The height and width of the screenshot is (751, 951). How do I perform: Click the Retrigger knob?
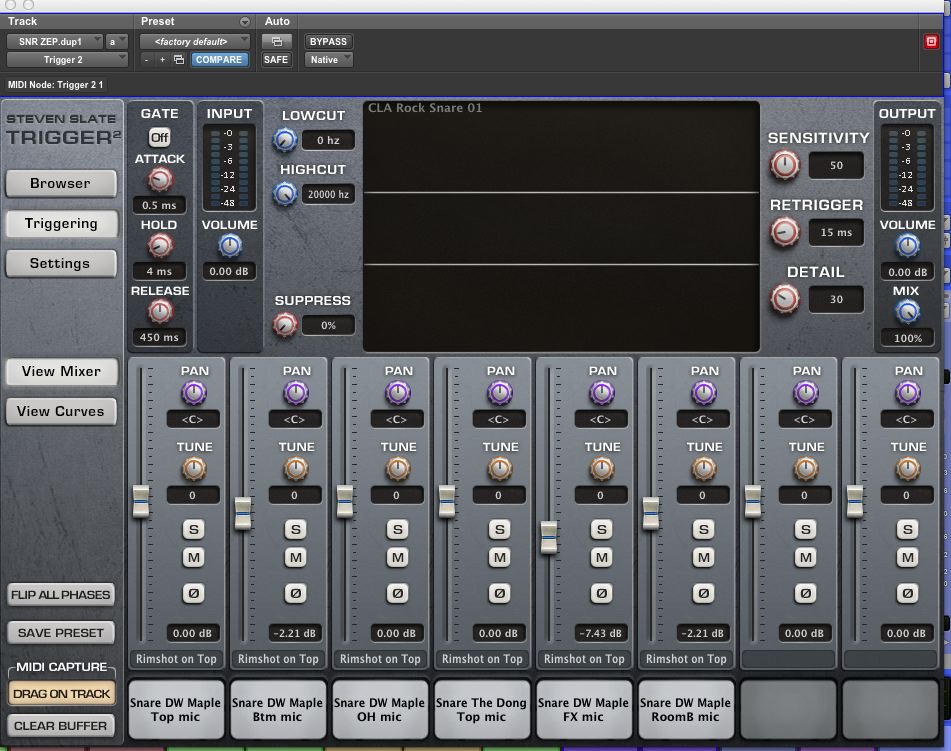pos(785,232)
